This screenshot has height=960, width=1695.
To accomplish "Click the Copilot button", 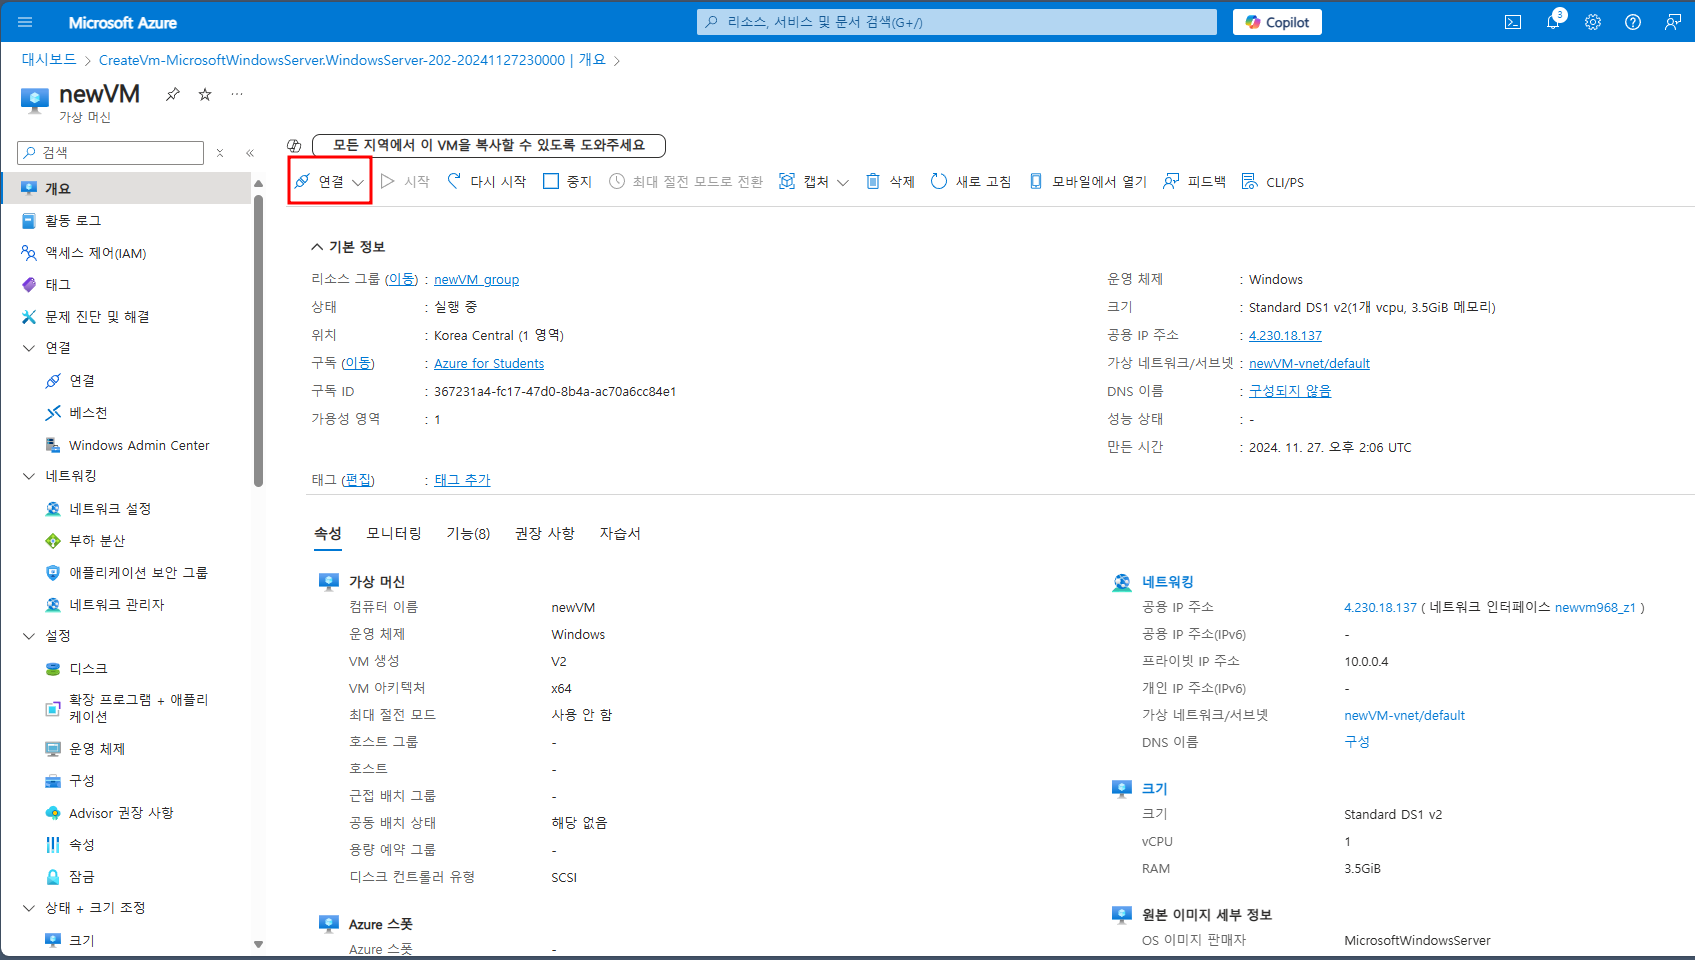I will tap(1277, 22).
